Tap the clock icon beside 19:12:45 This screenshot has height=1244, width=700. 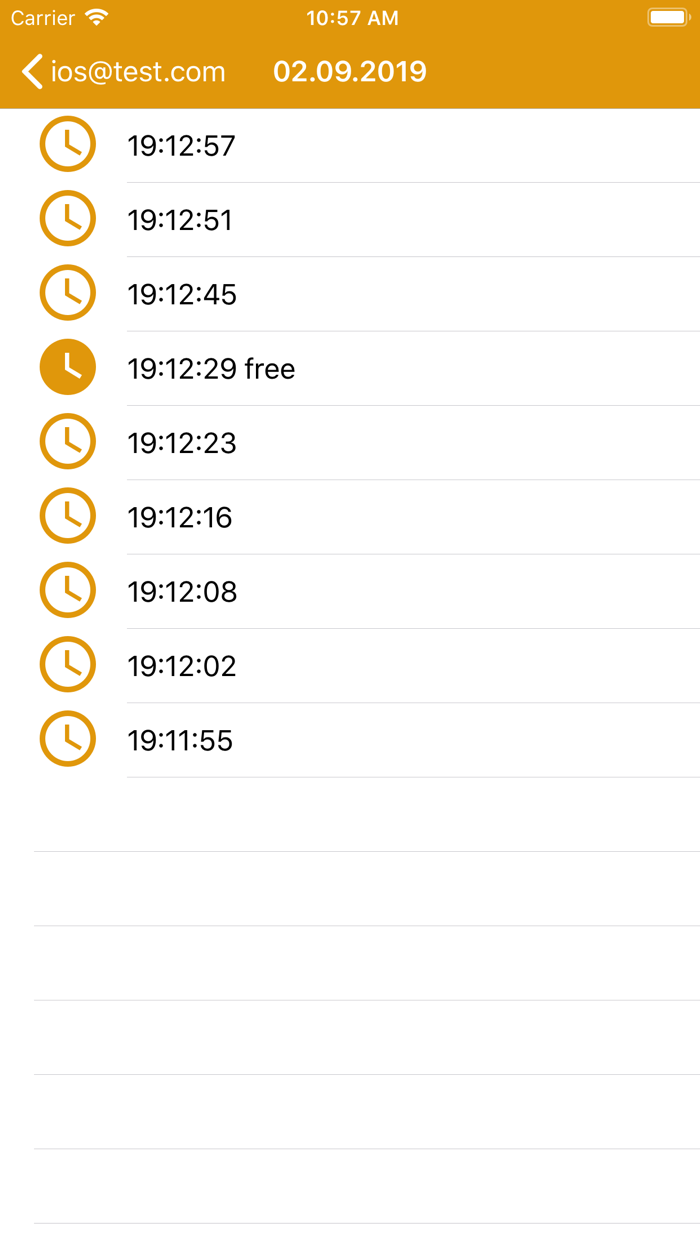coord(67,293)
